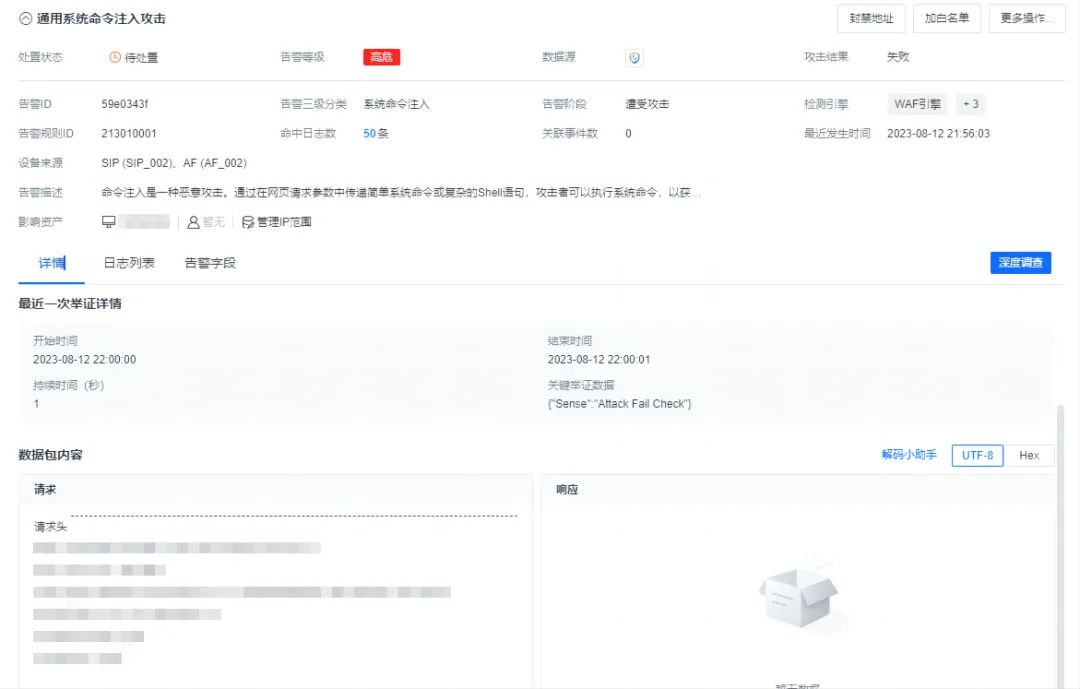1080x689 pixels.
Task: Click the 结束时间 2023-08-12 22:00:01 value
Action: [x=599, y=360]
